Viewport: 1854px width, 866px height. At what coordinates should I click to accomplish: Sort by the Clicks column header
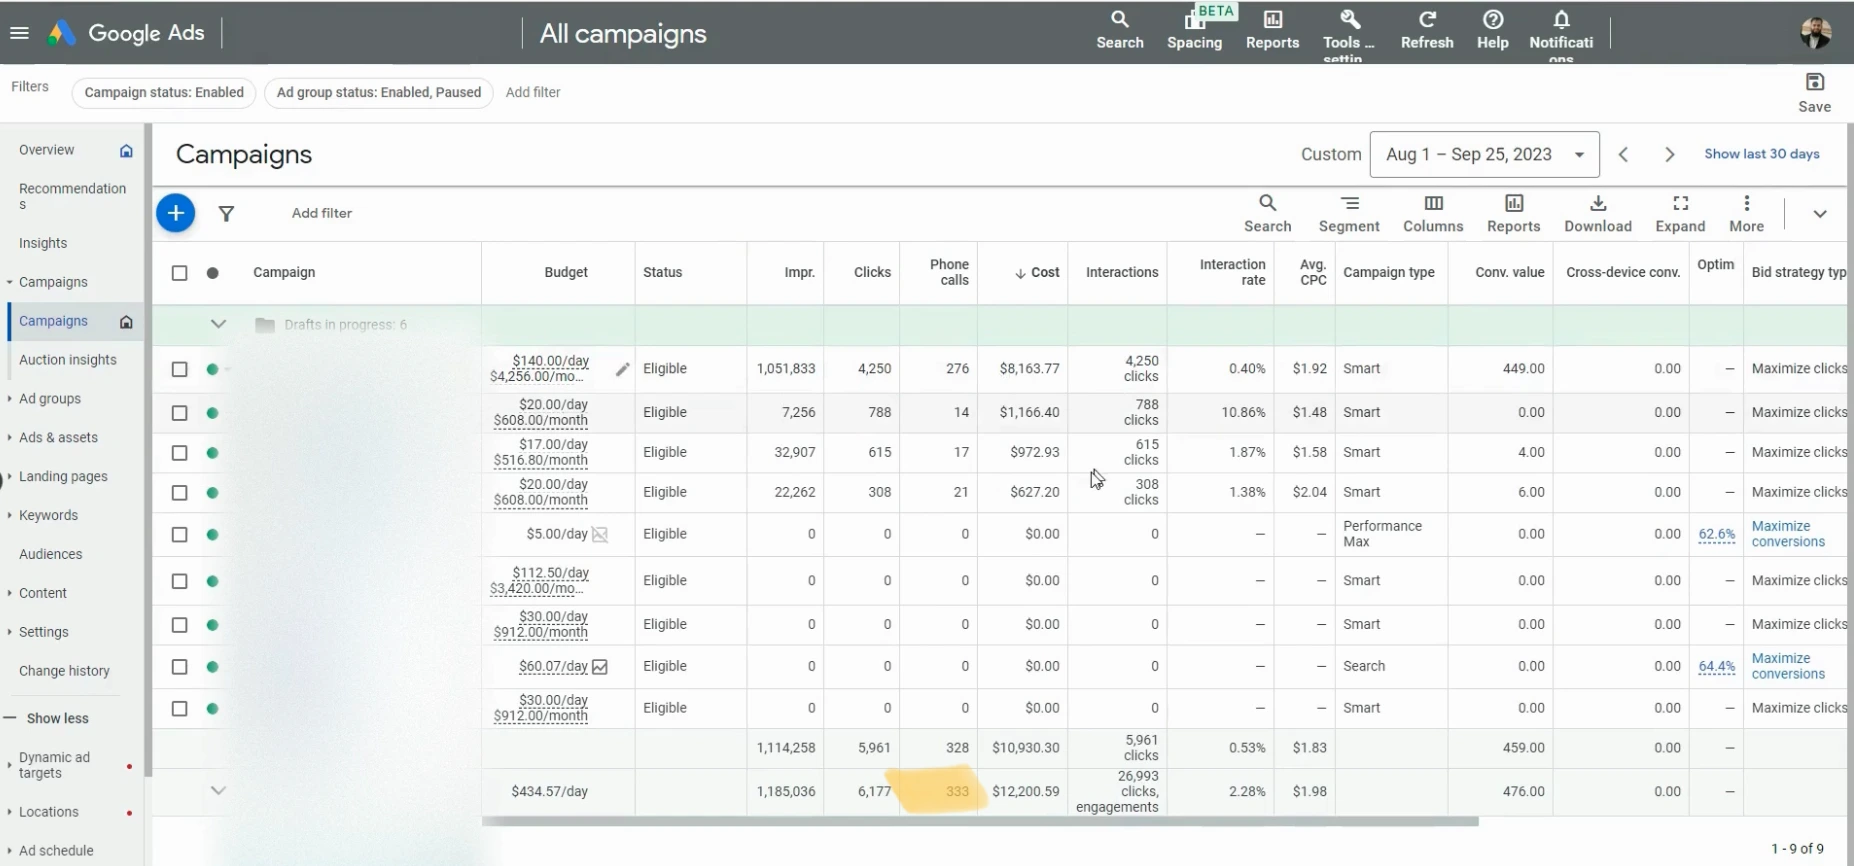[872, 273]
